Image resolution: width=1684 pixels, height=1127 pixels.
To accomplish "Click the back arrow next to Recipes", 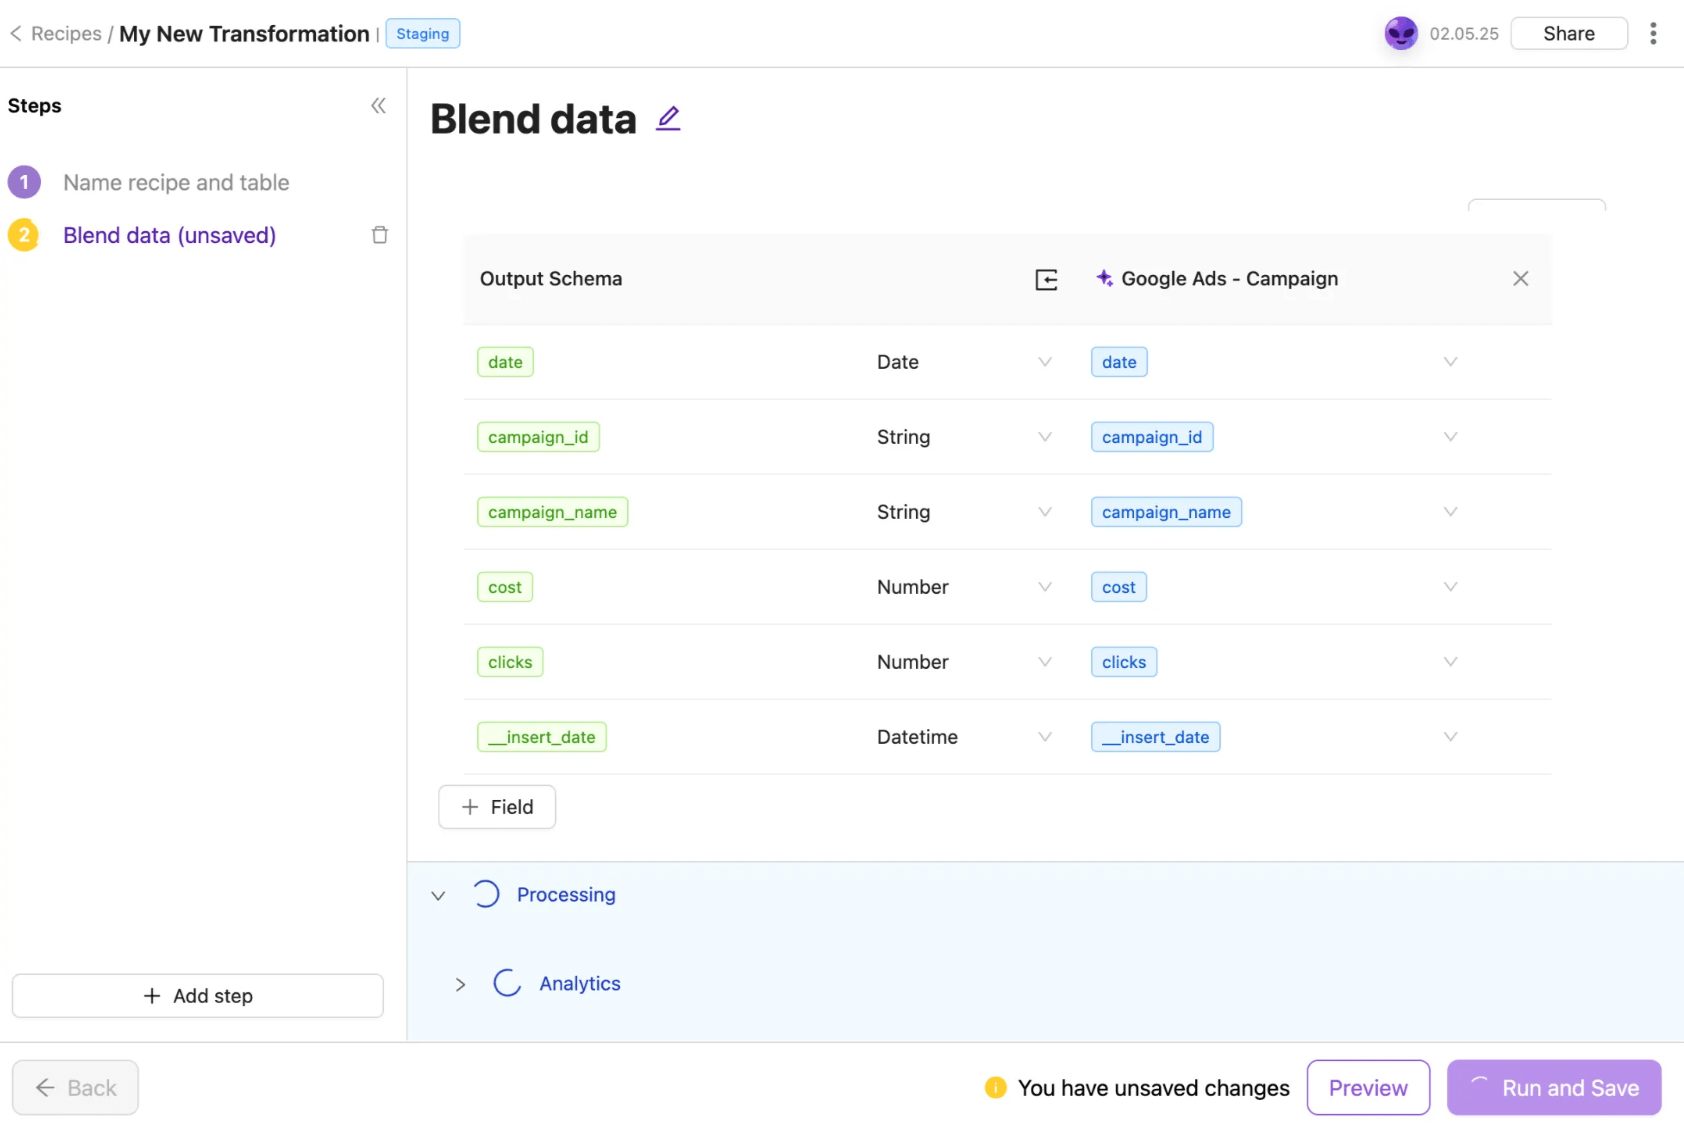I will pyautogui.click(x=16, y=34).
